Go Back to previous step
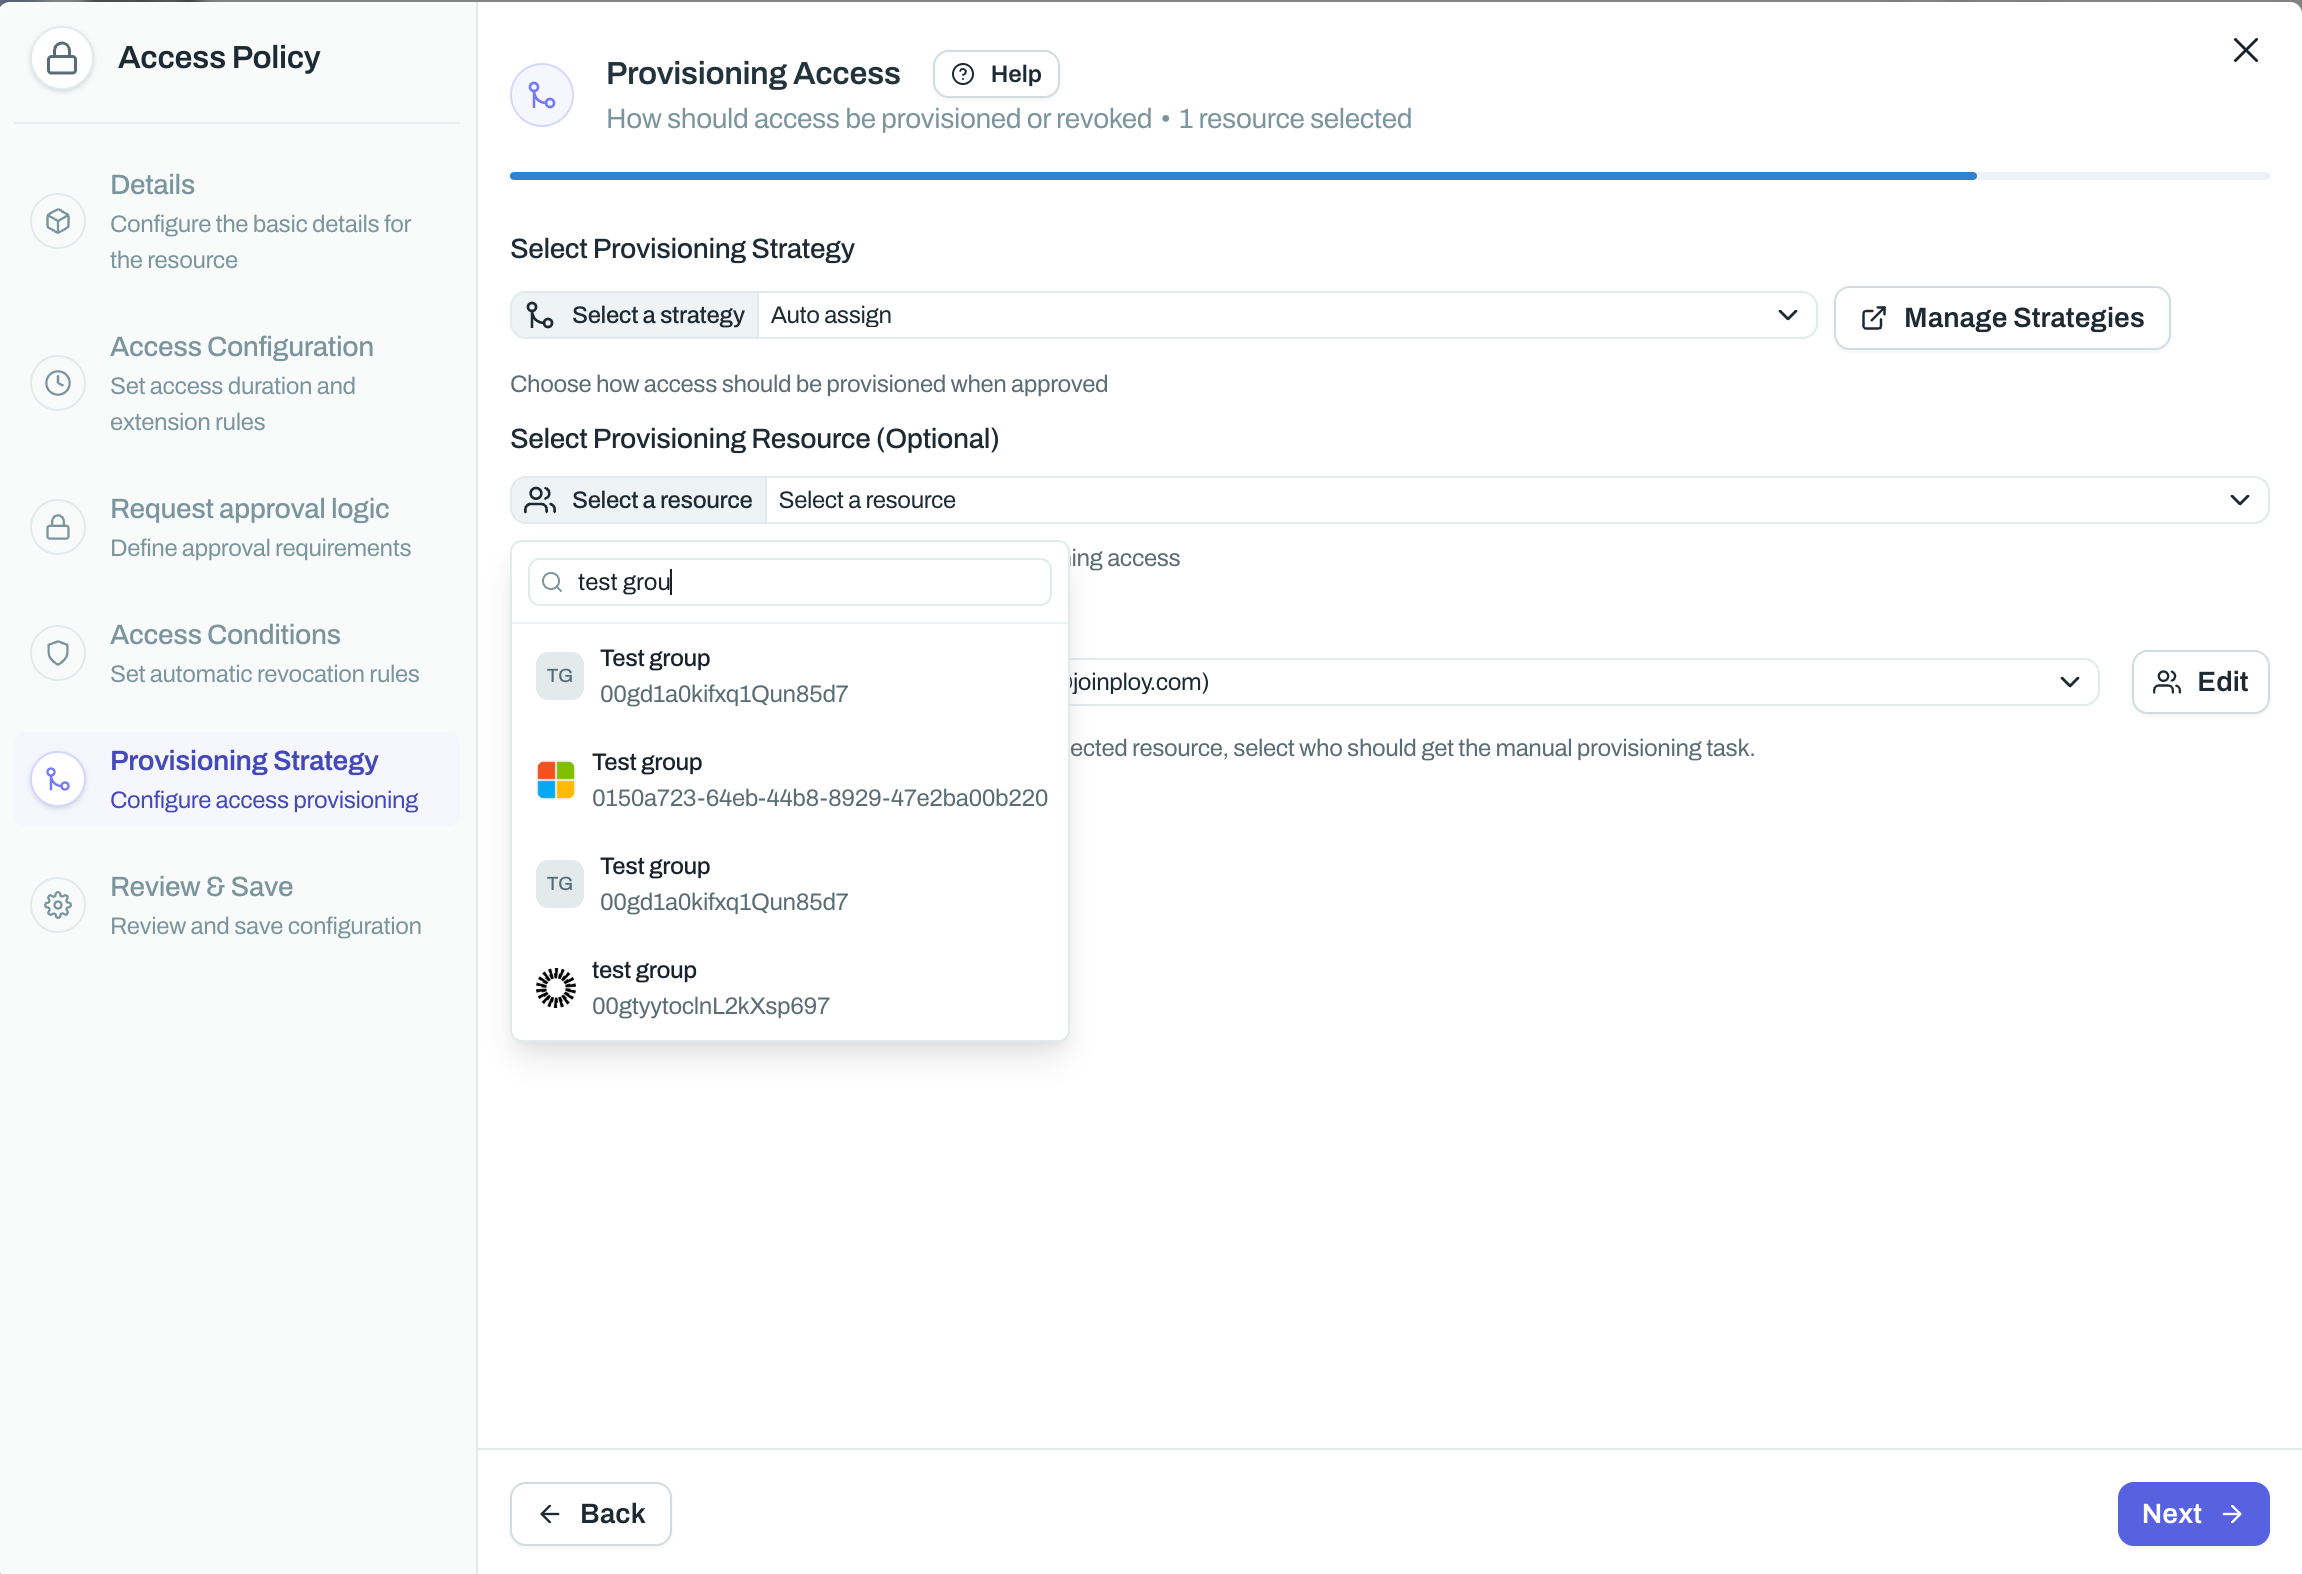The height and width of the screenshot is (1574, 2302). 591,1513
